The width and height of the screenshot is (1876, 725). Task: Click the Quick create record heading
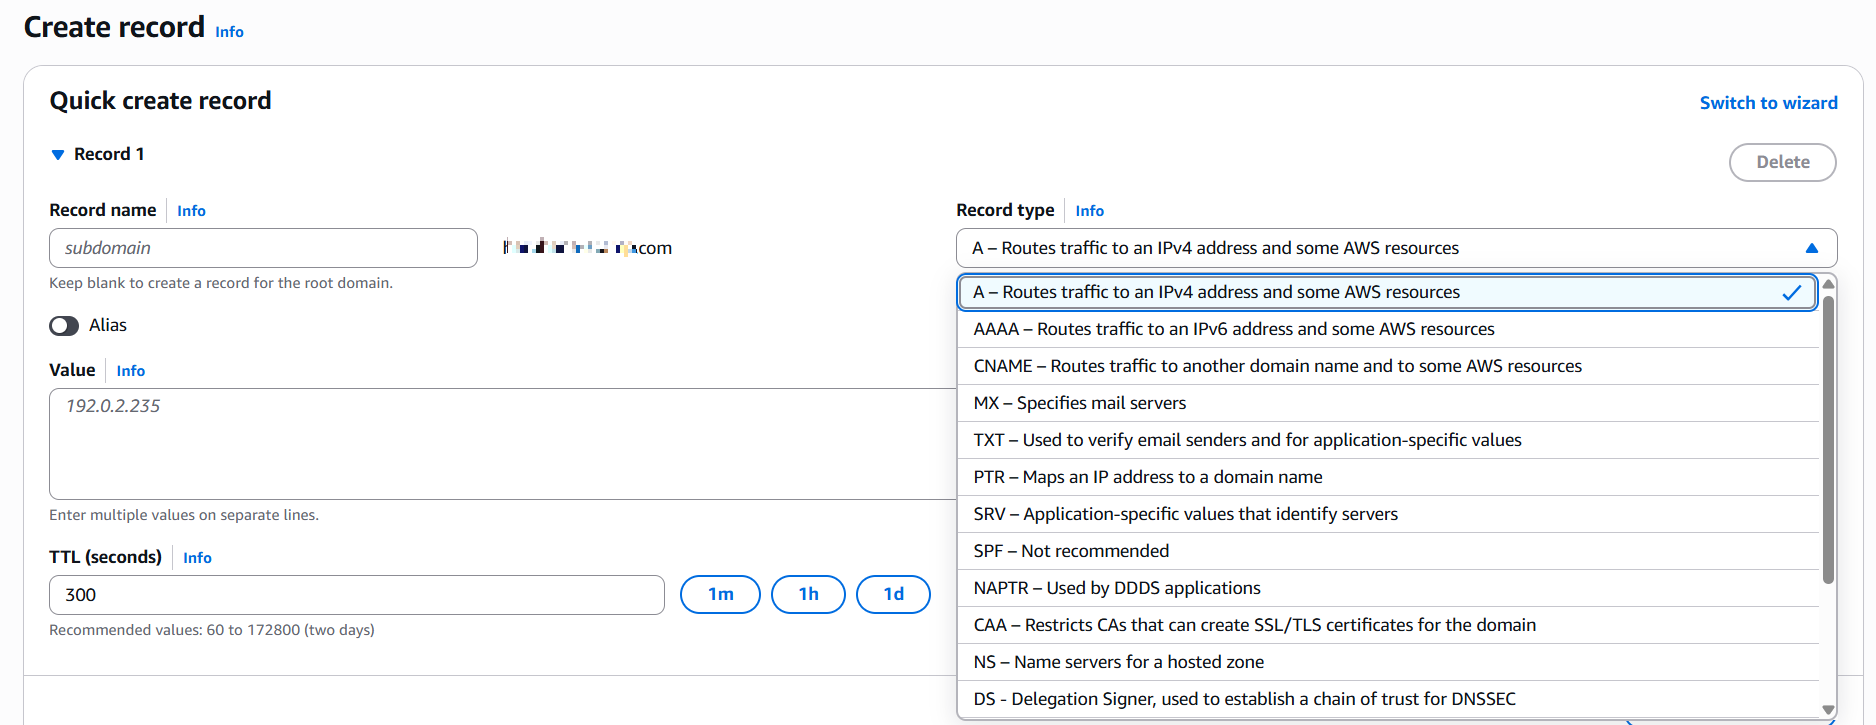(160, 101)
